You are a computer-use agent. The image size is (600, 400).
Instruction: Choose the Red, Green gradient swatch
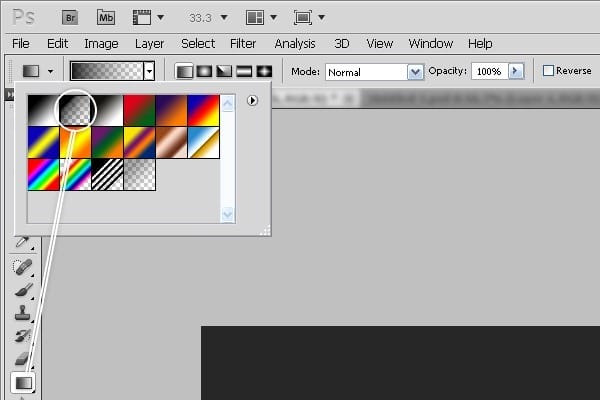tap(139, 110)
